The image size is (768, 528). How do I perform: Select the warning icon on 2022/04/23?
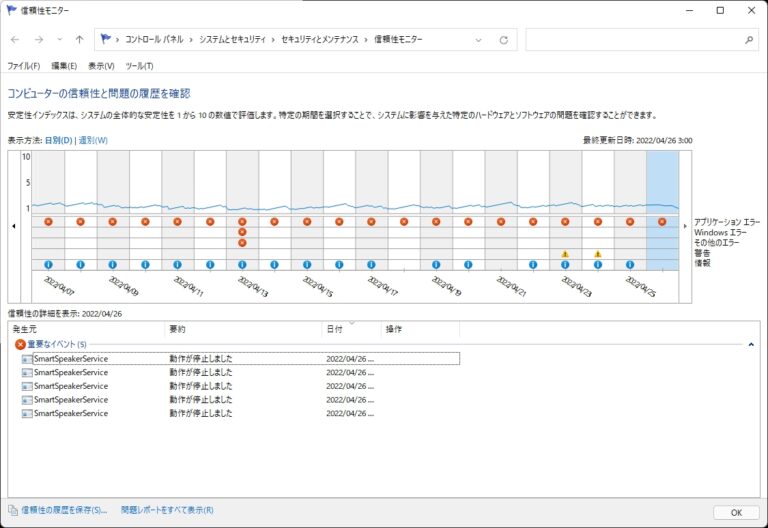565,254
